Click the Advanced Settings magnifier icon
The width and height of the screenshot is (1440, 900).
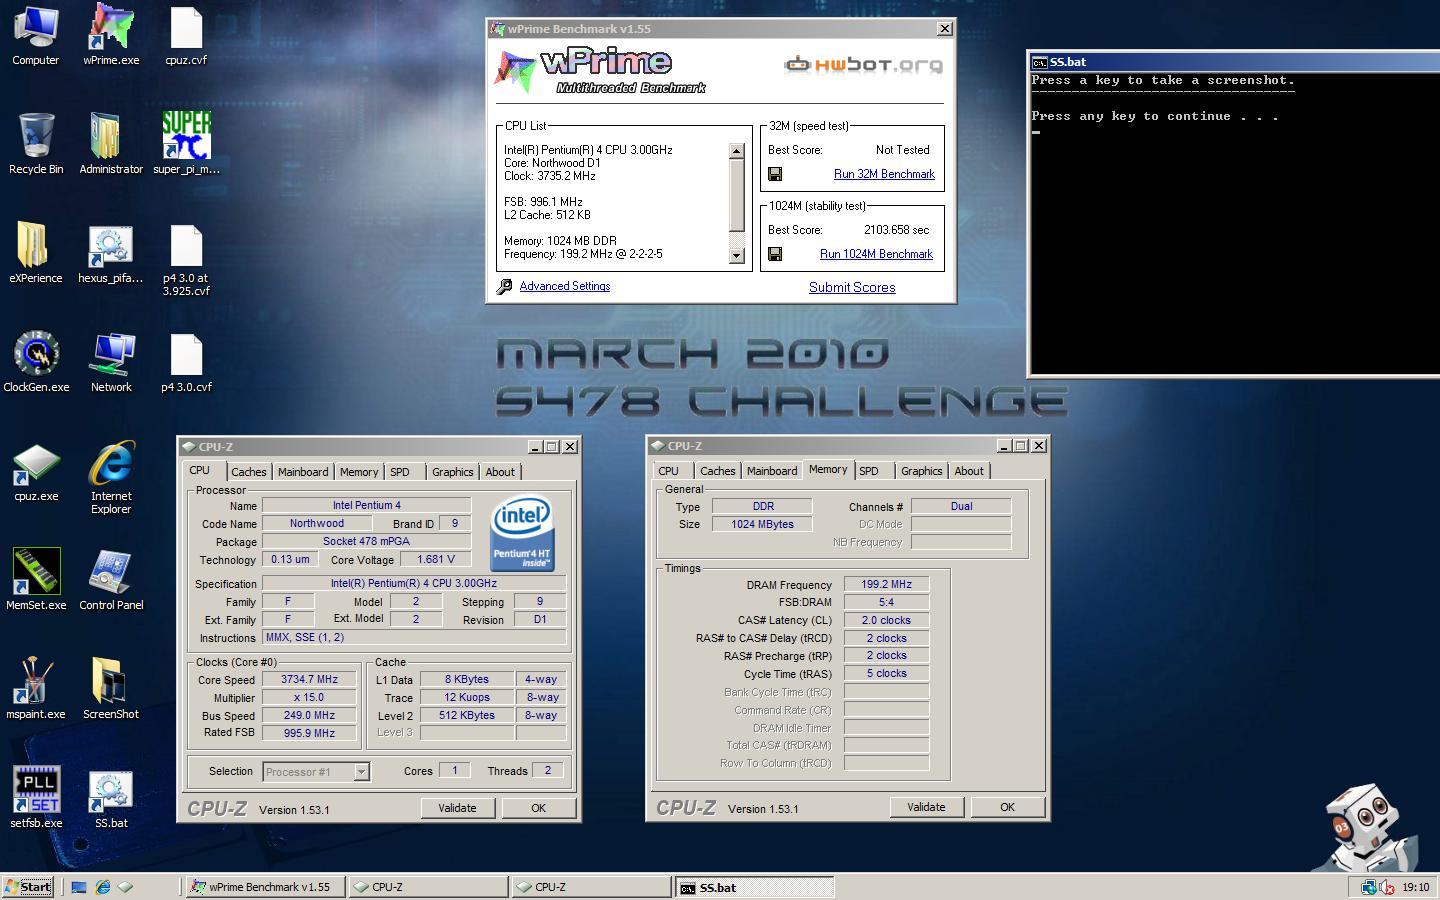point(505,287)
